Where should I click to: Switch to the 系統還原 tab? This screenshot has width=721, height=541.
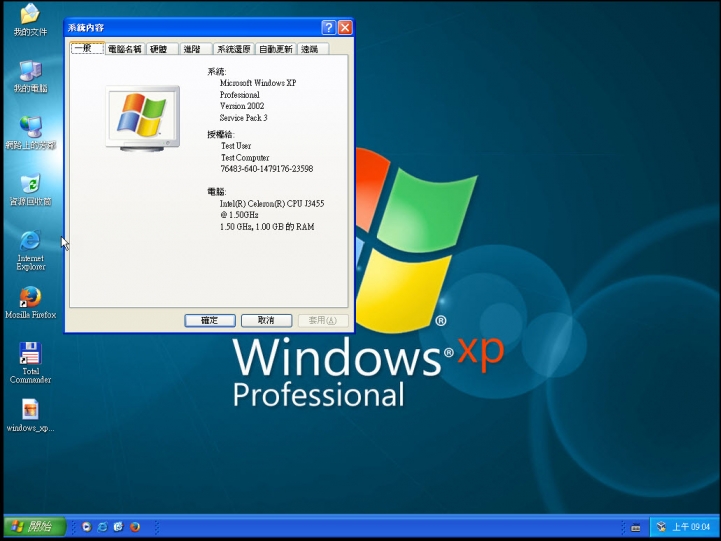(x=234, y=49)
